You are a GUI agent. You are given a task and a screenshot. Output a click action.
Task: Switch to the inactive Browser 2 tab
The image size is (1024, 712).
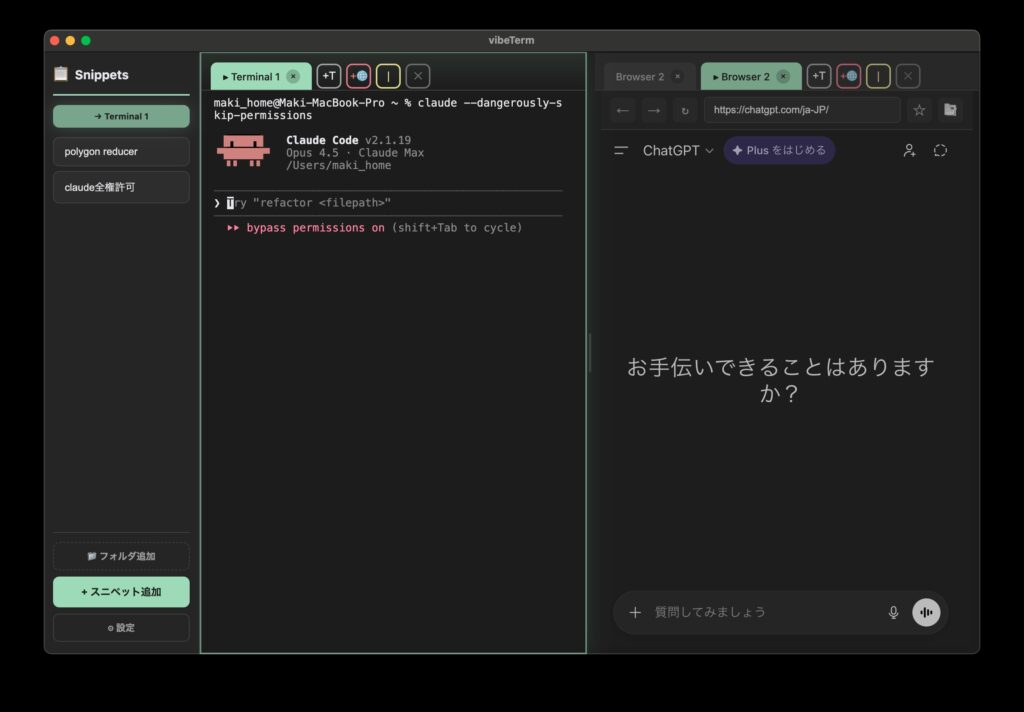coord(640,76)
